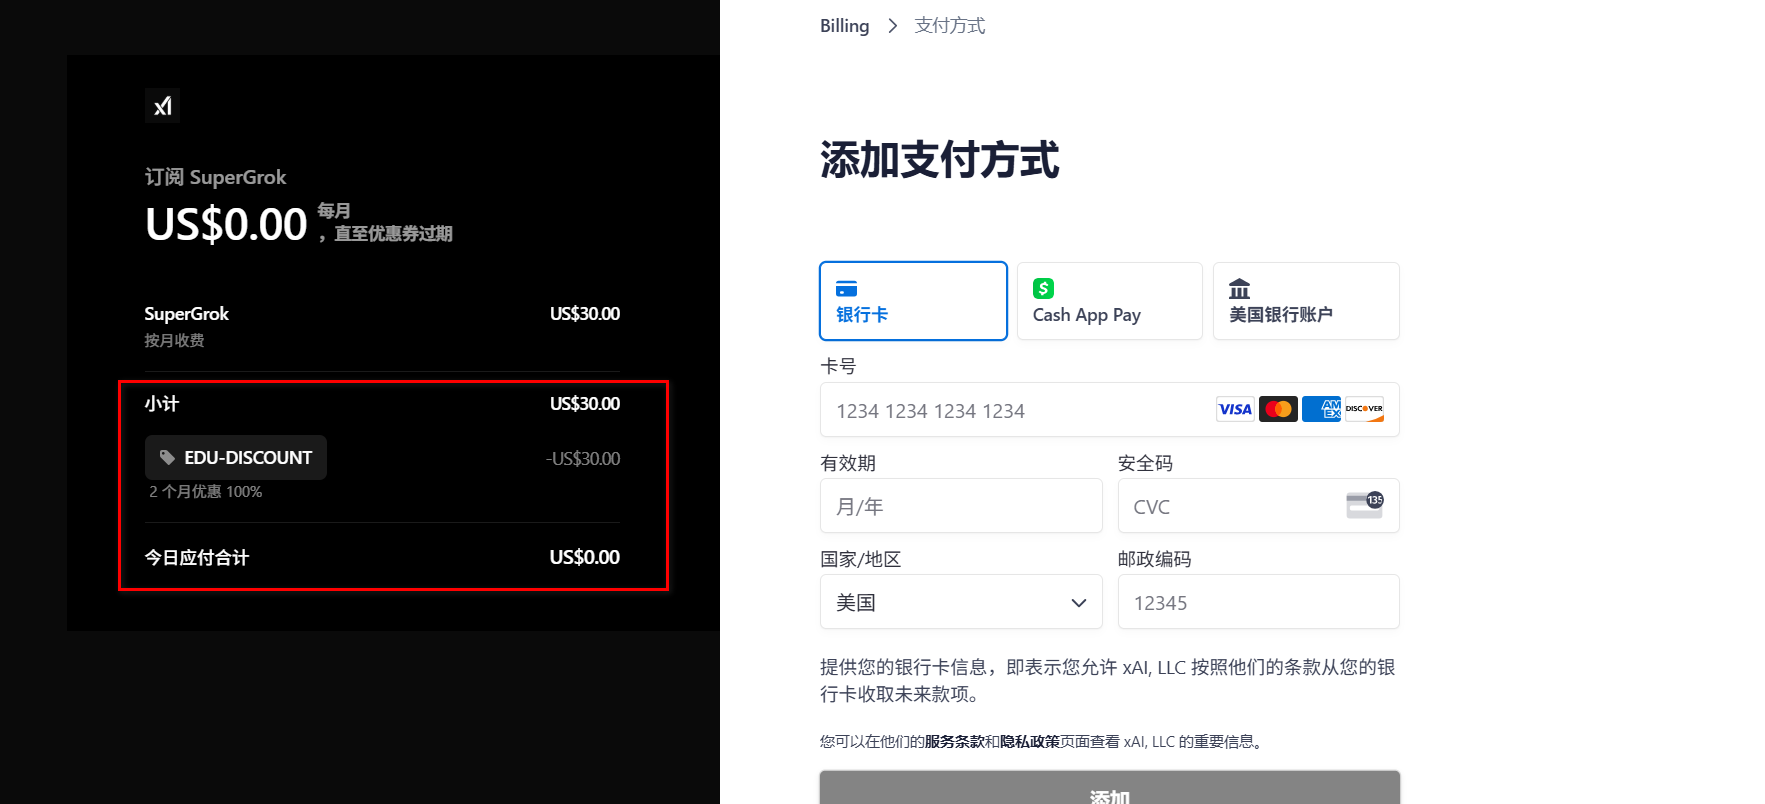This screenshot has width=1765, height=804.
Task: Open the 服务条款 terms link
Action: (x=954, y=742)
